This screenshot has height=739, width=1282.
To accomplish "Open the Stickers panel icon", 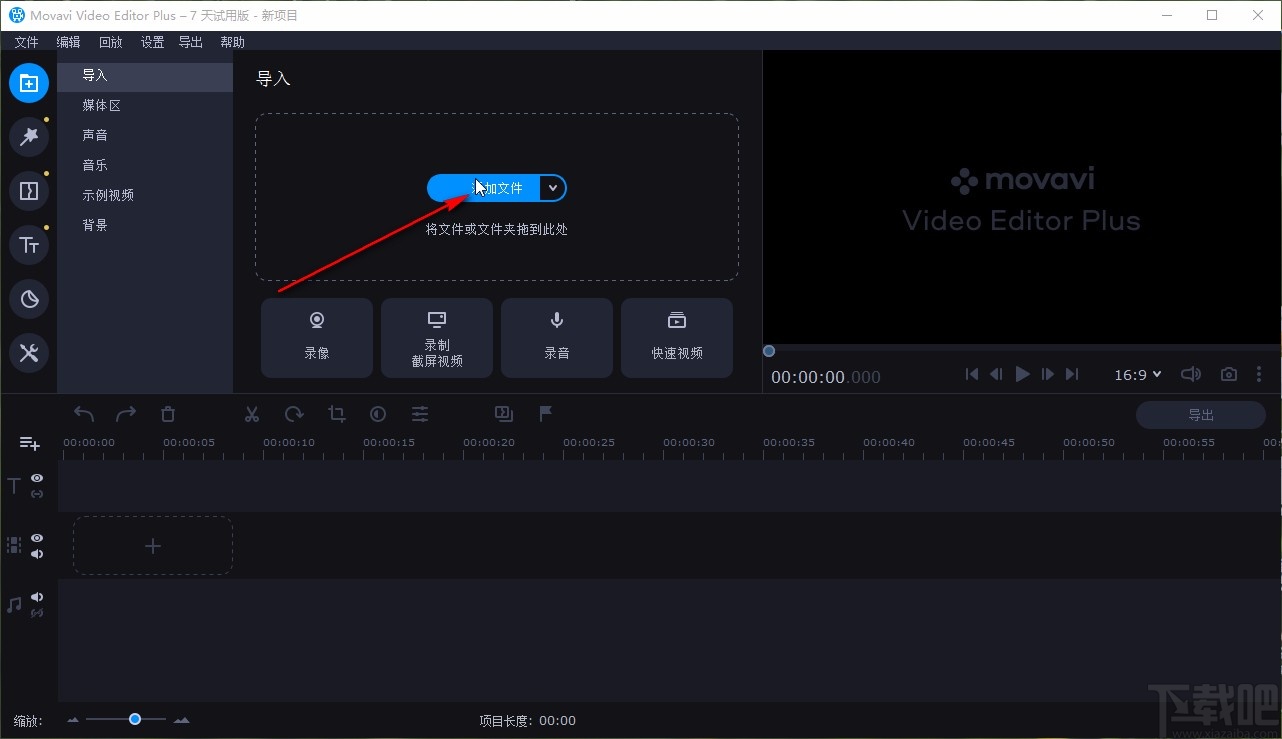I will (29, 299).
